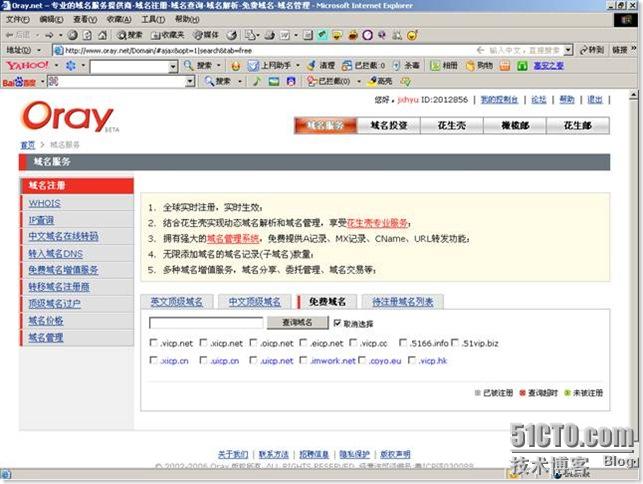Click the Baidu toolbar 已拦截(0) icon

[x=312, y=81]
